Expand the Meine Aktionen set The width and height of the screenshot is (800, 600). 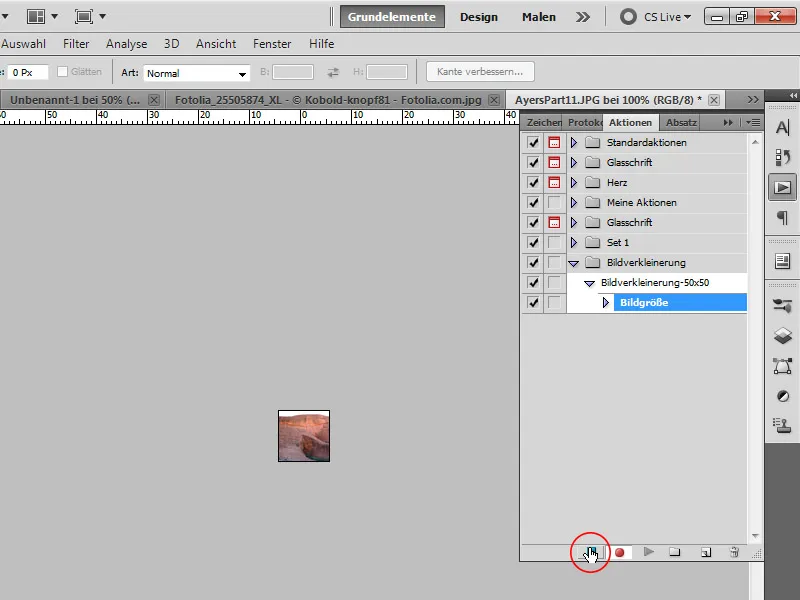pos(573,203)
